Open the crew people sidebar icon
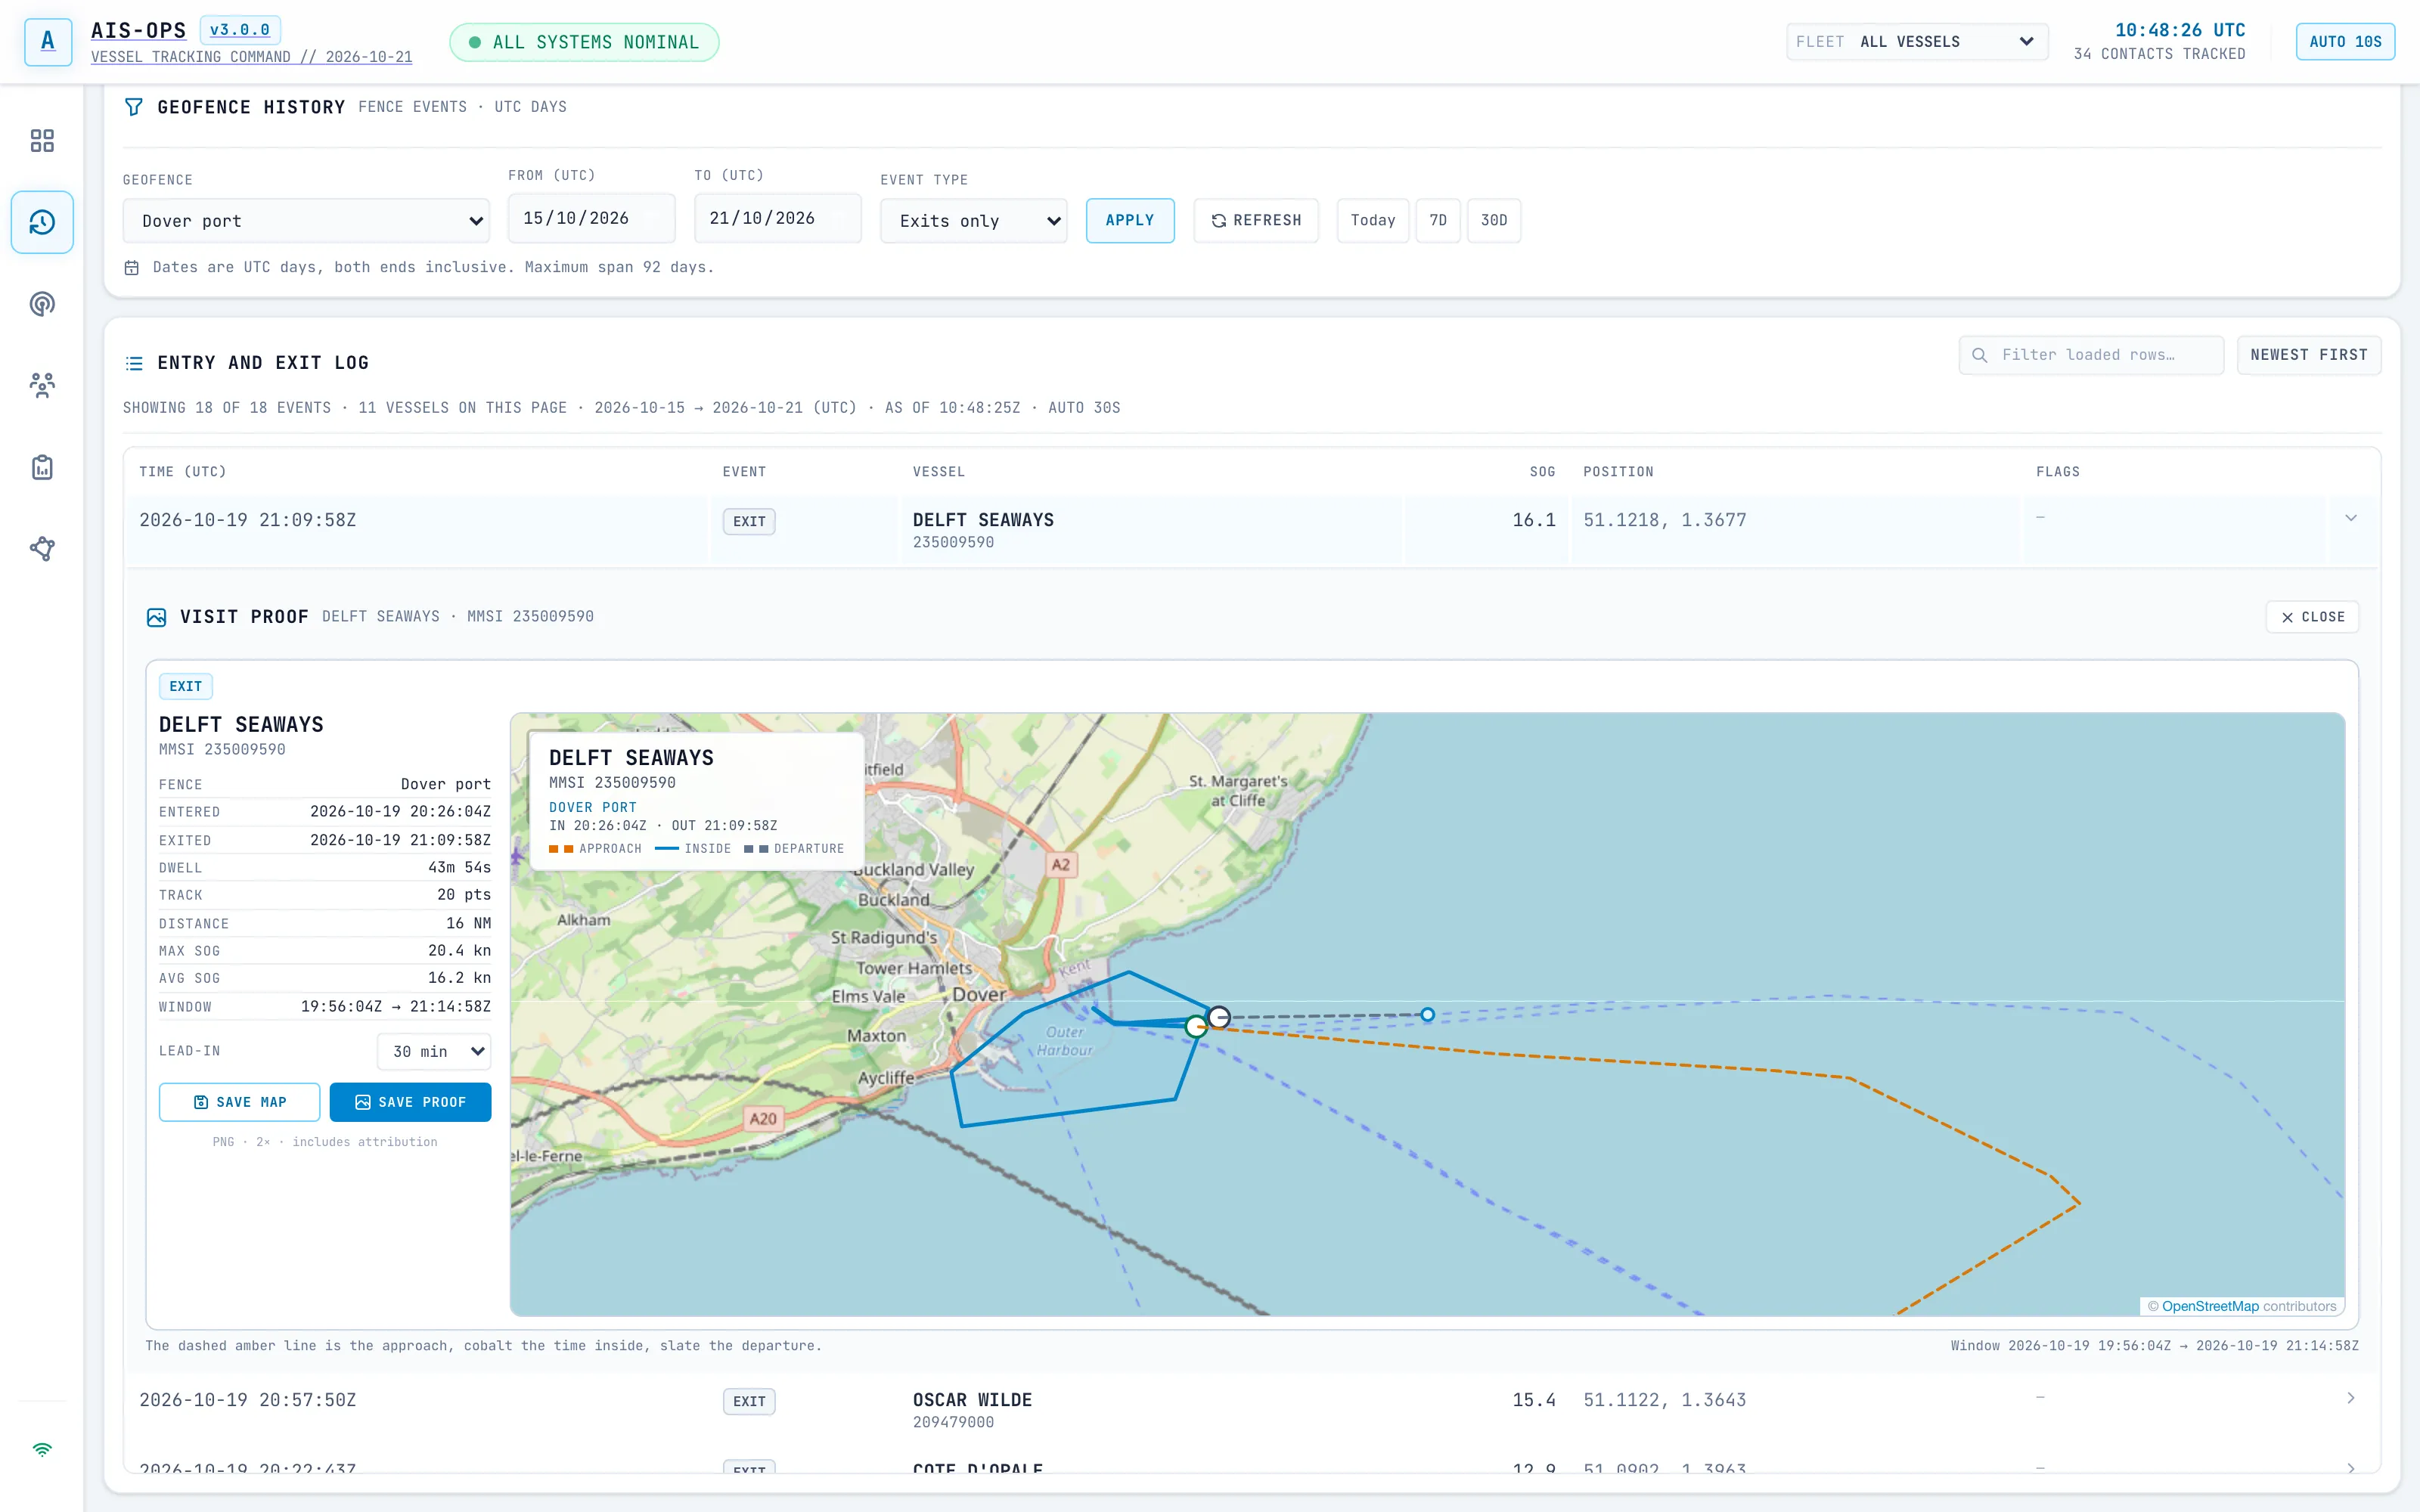This screenshot has height=1512, width=2420. click(42, 385)
